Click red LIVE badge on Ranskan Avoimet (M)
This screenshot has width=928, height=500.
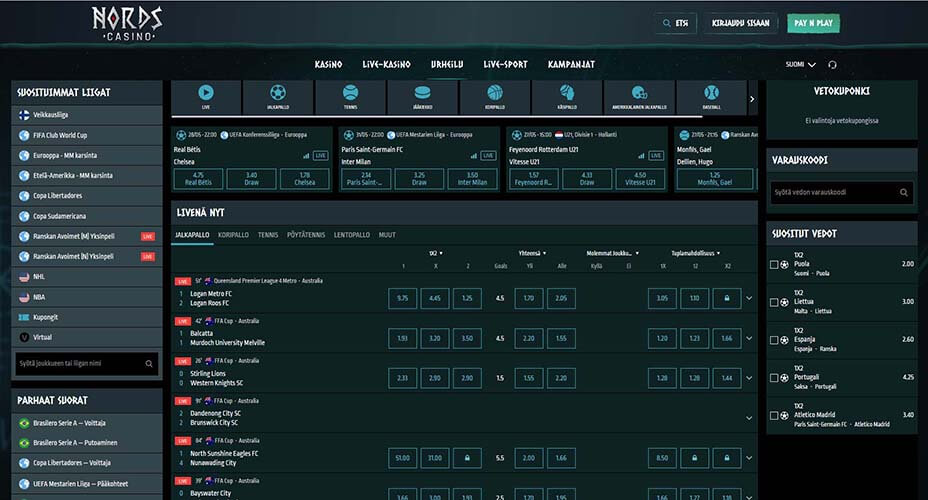pyautogui.click(x=148, y=236)
